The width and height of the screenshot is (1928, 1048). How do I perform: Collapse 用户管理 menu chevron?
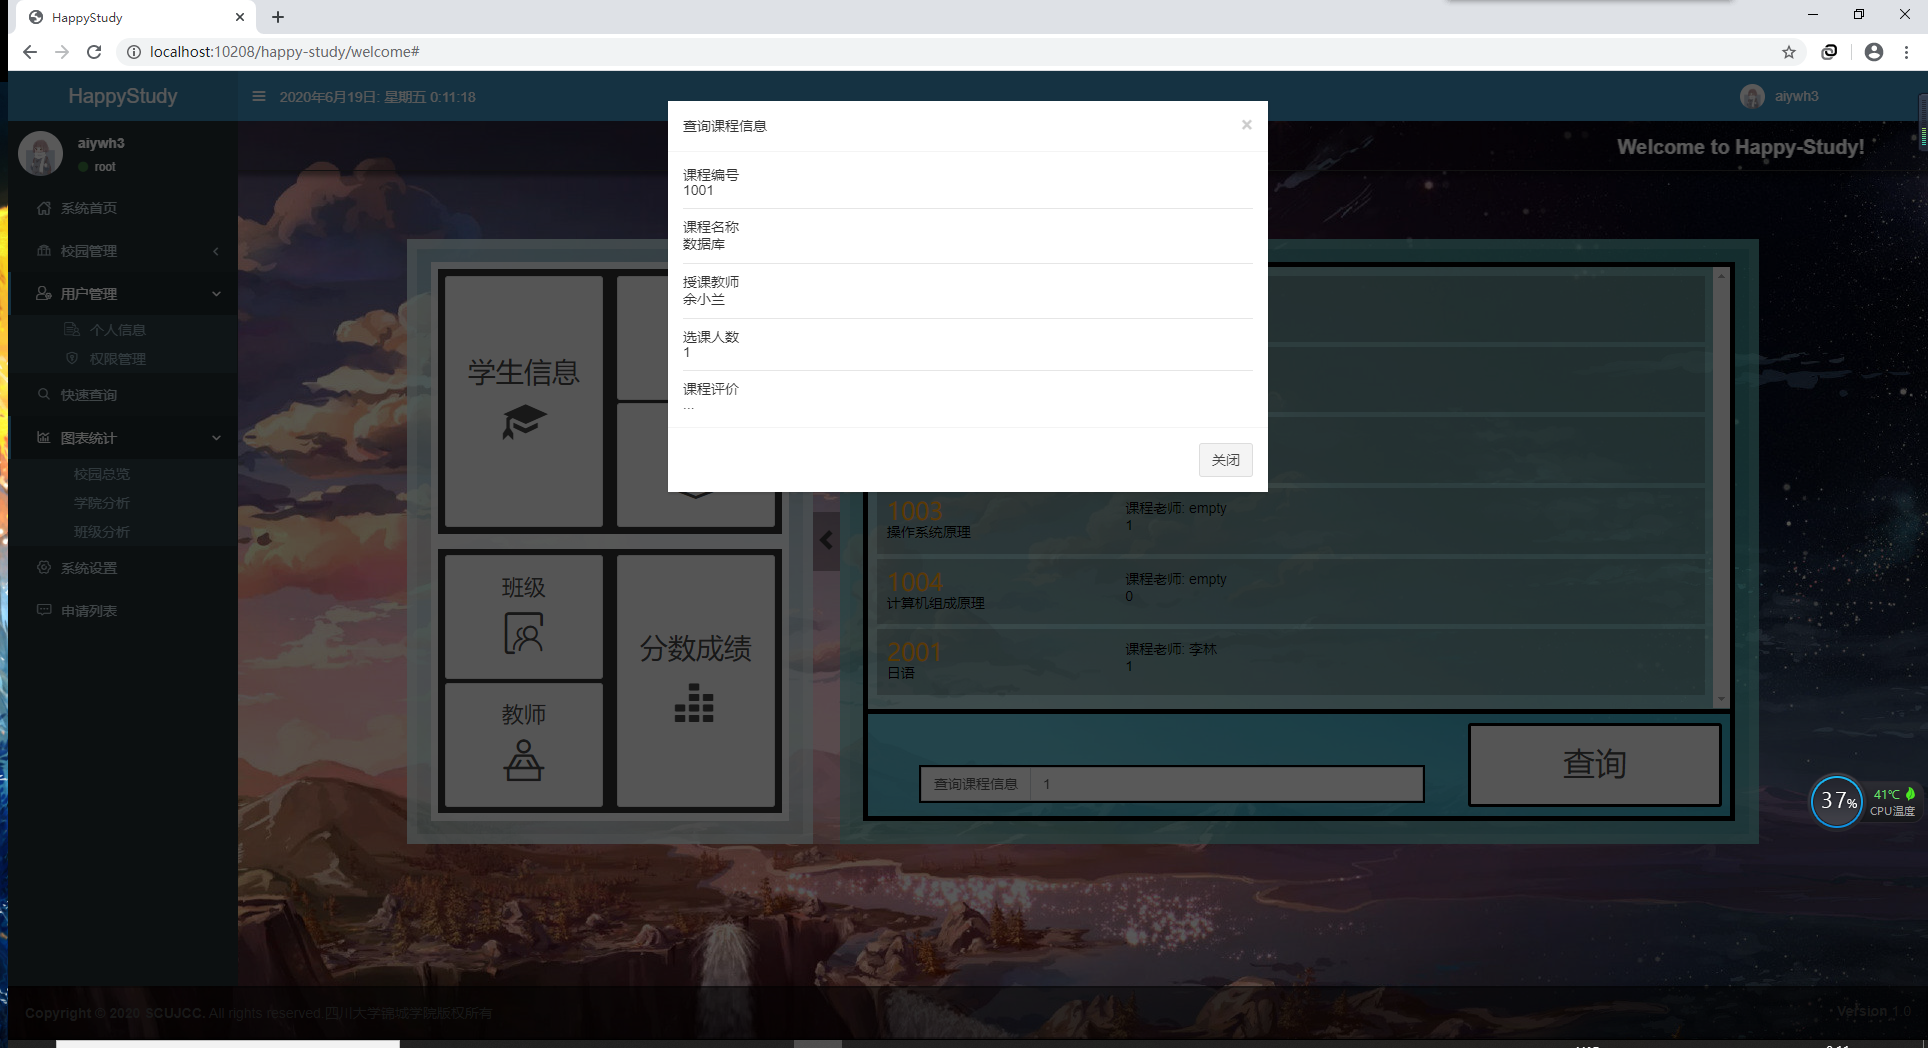coord(216,294)
